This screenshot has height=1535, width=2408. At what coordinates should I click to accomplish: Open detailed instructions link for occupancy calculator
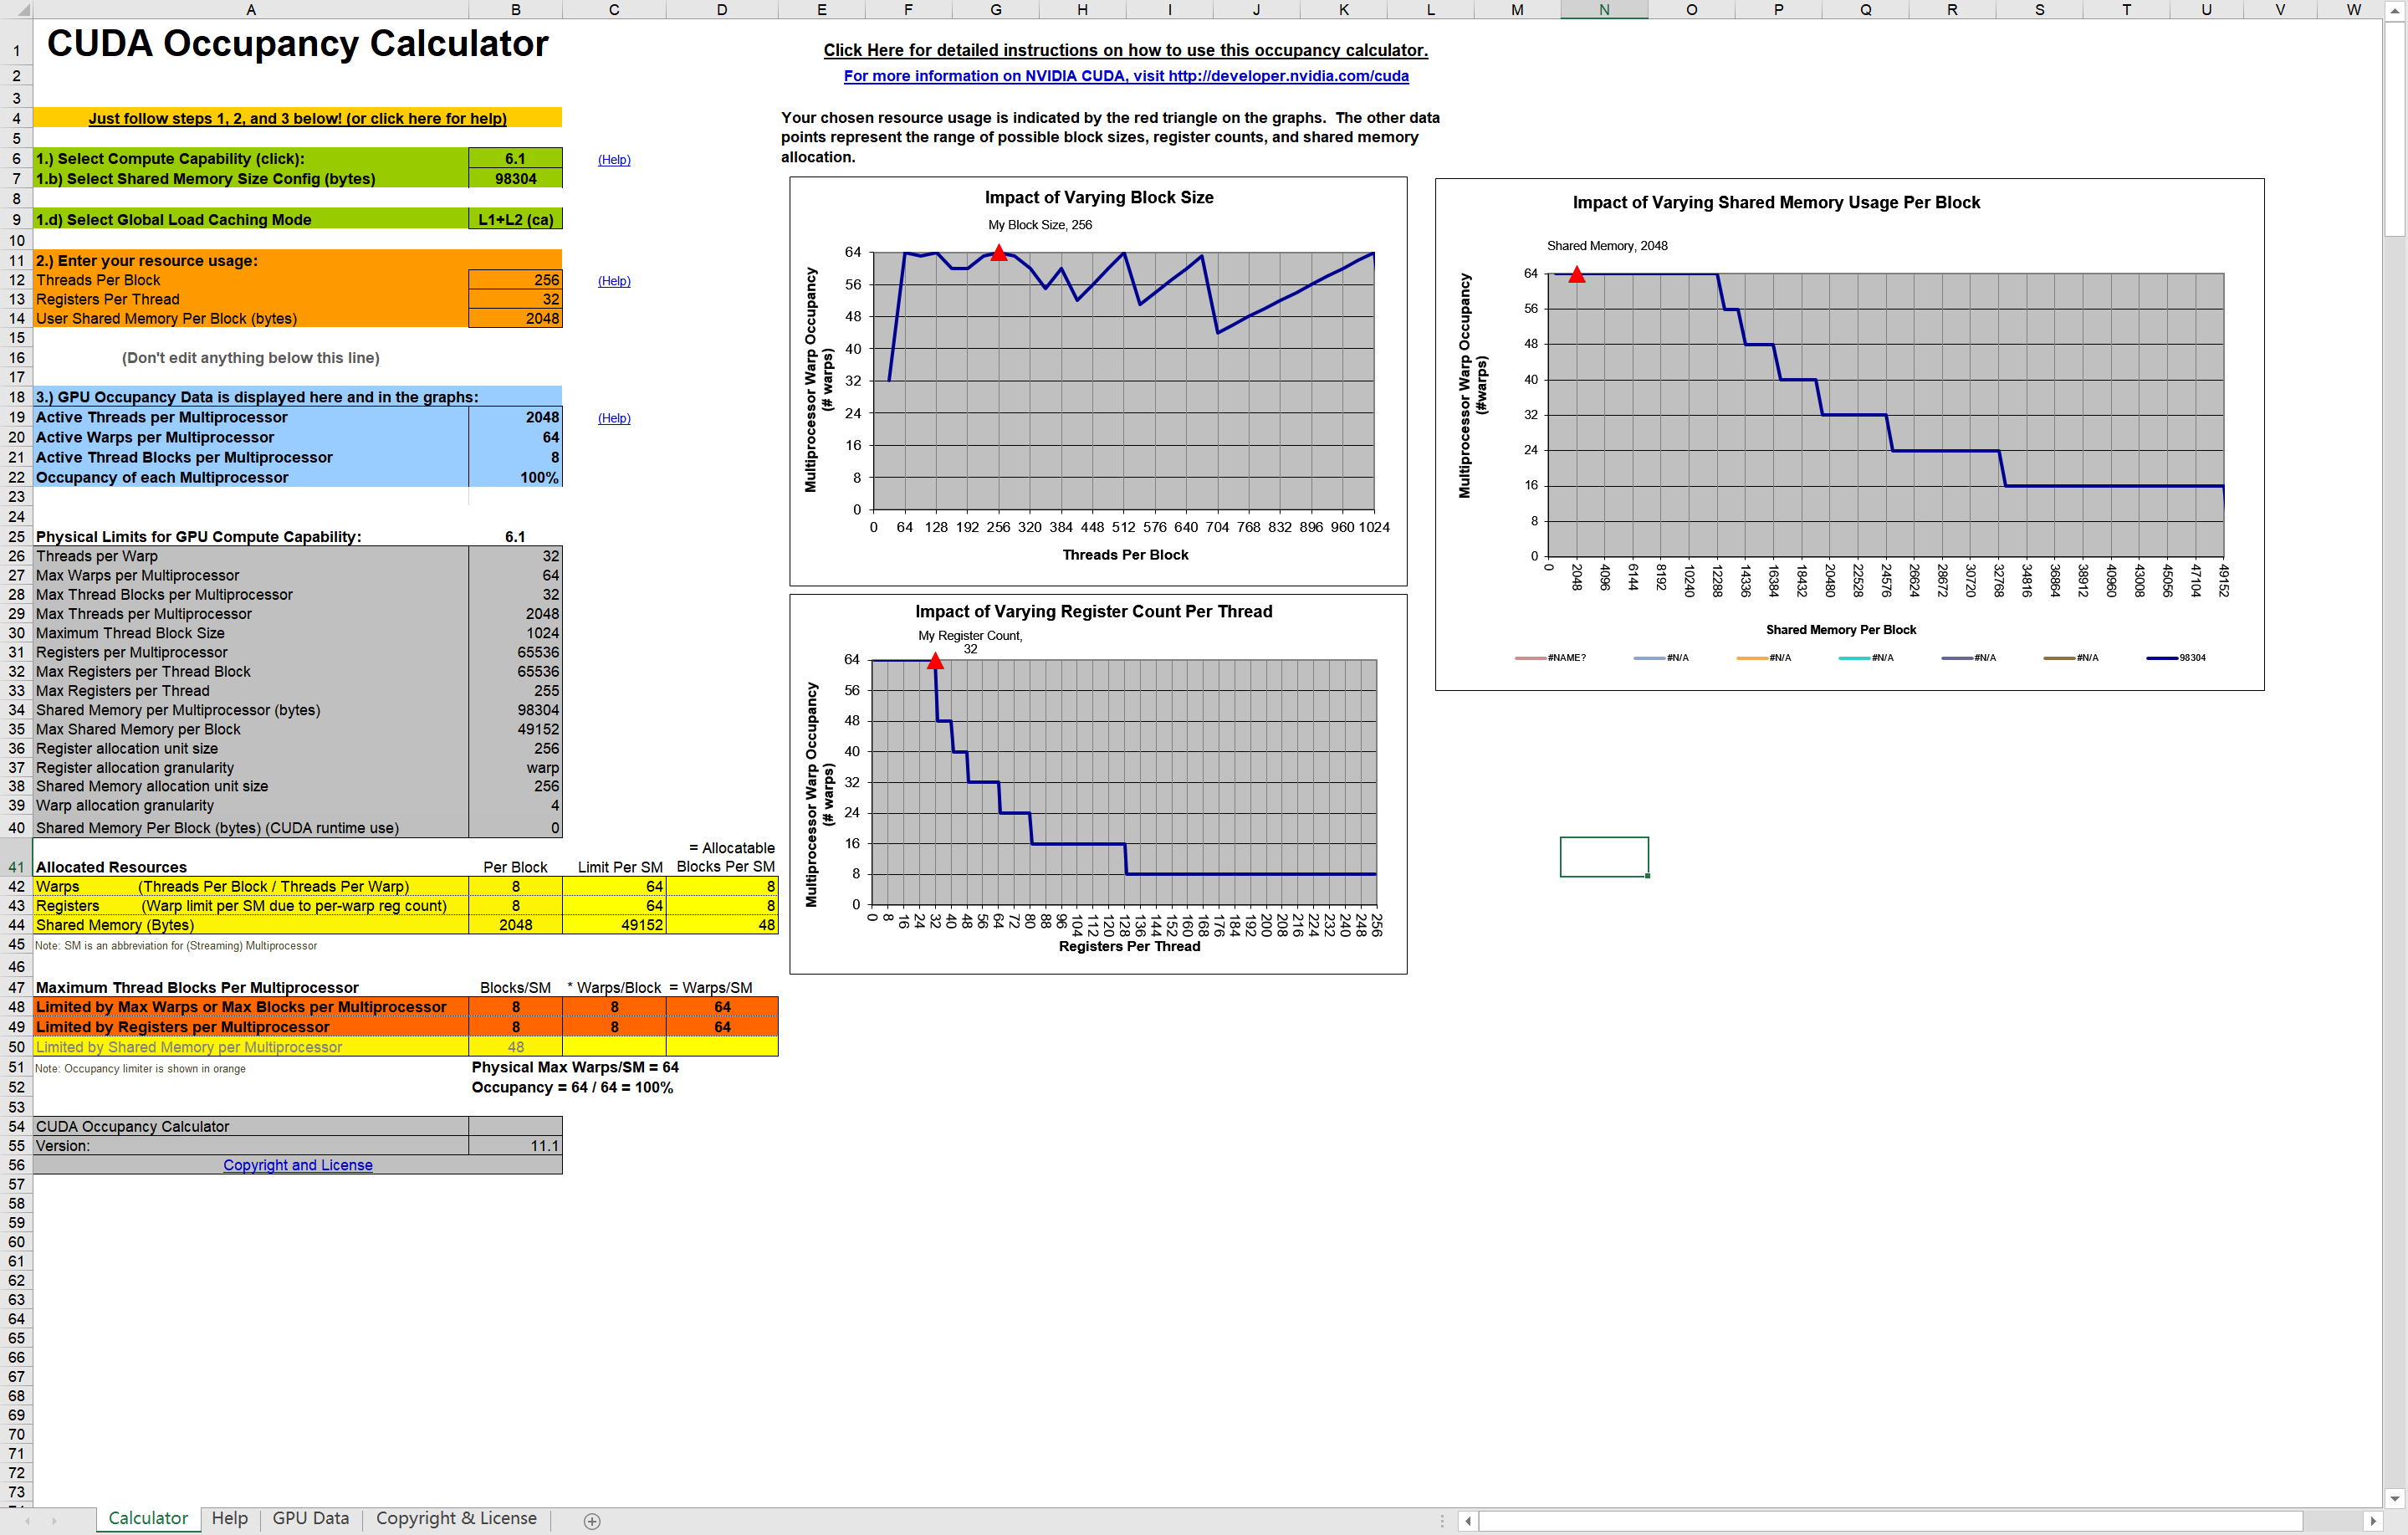(x=1125, y=50)
